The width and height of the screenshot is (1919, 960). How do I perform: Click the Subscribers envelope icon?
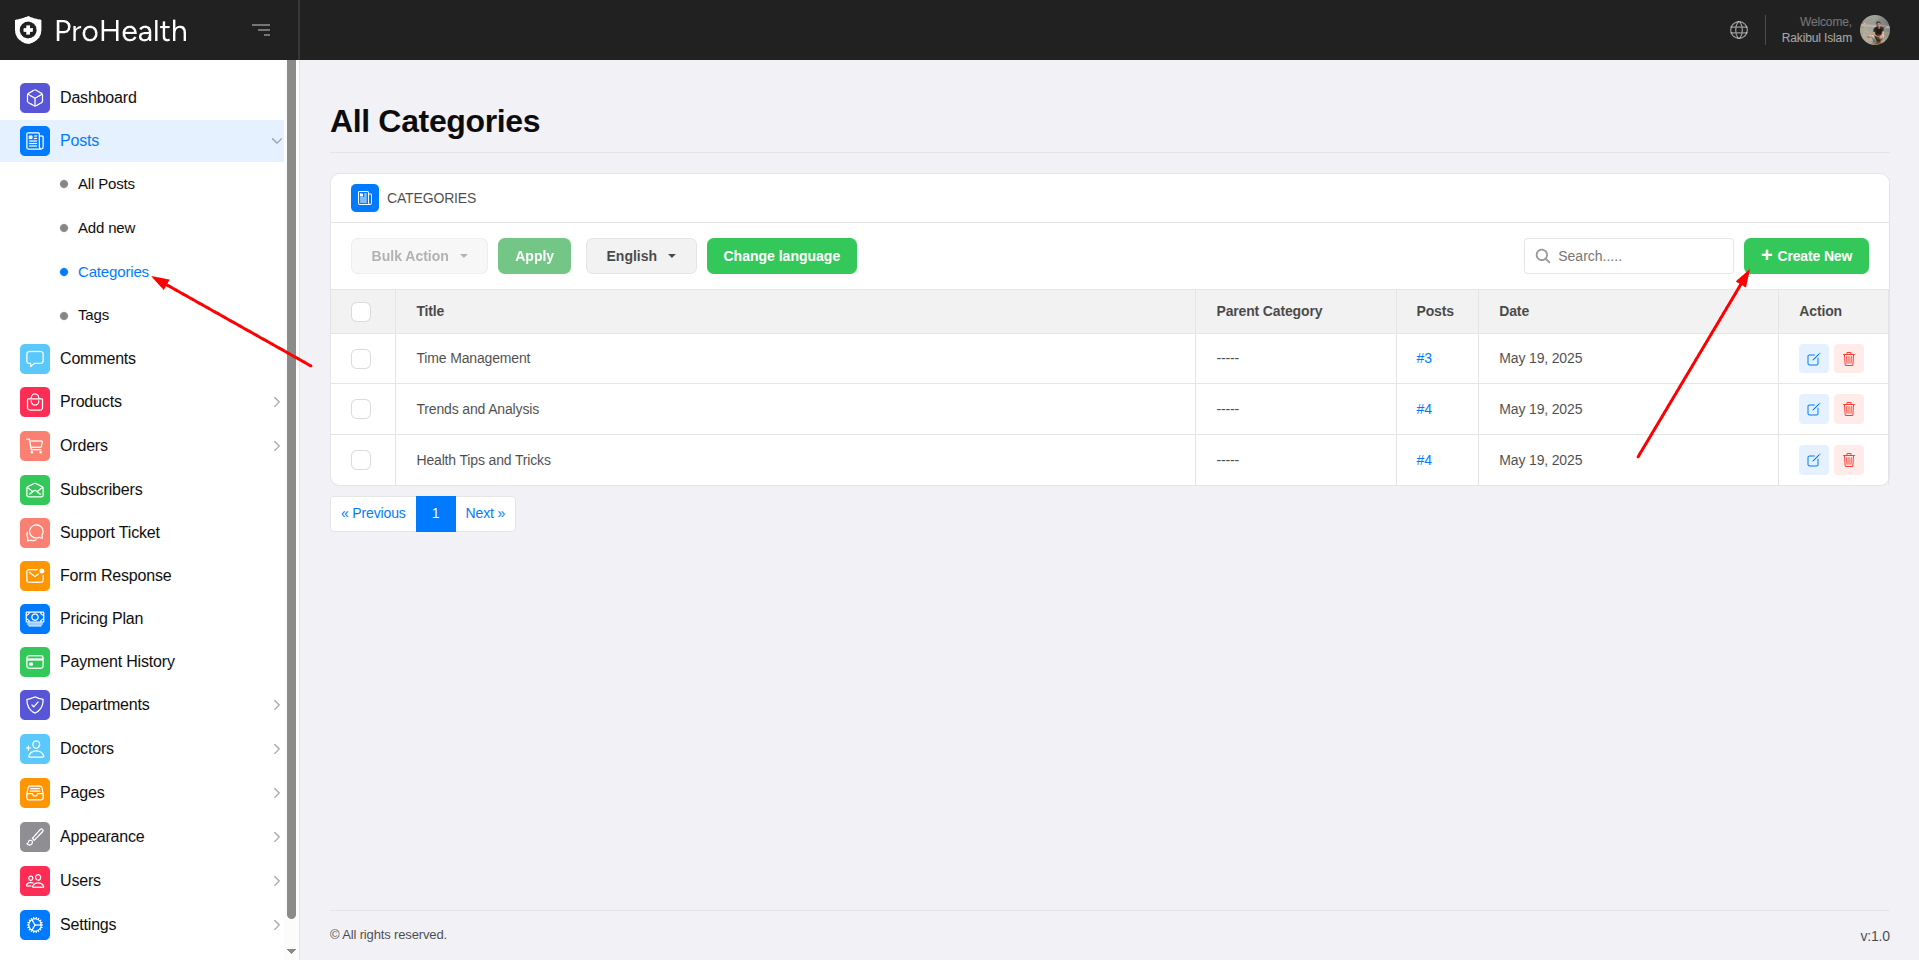[35, 490]
